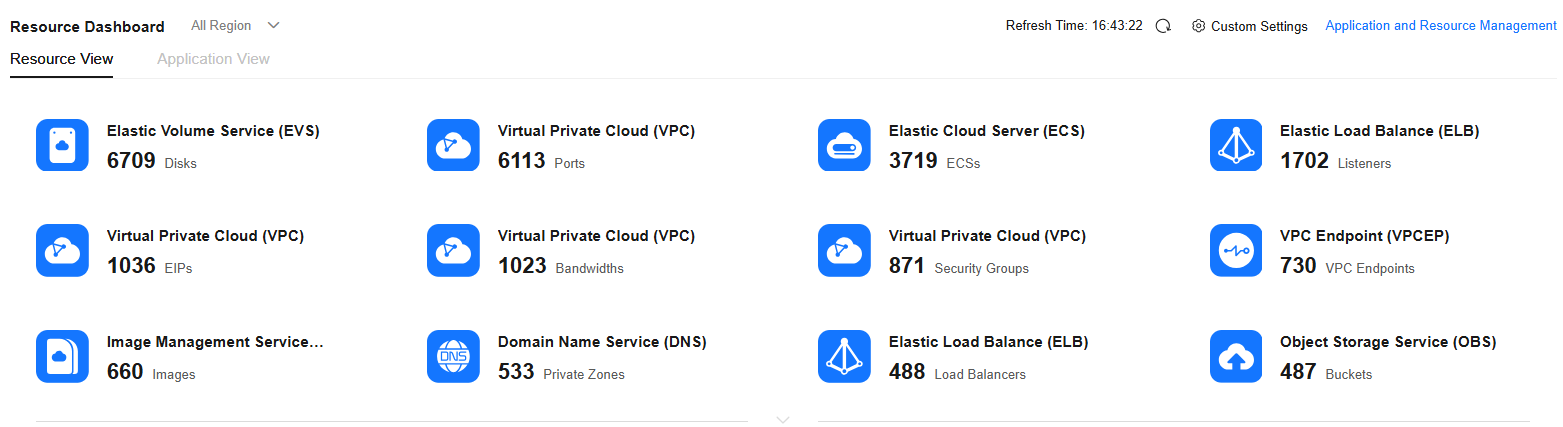Screen dimensions: 1563x427
Task: Click the Elastic Volume Service disk icon
Action: pyautogui.click(x=62, y=145)
